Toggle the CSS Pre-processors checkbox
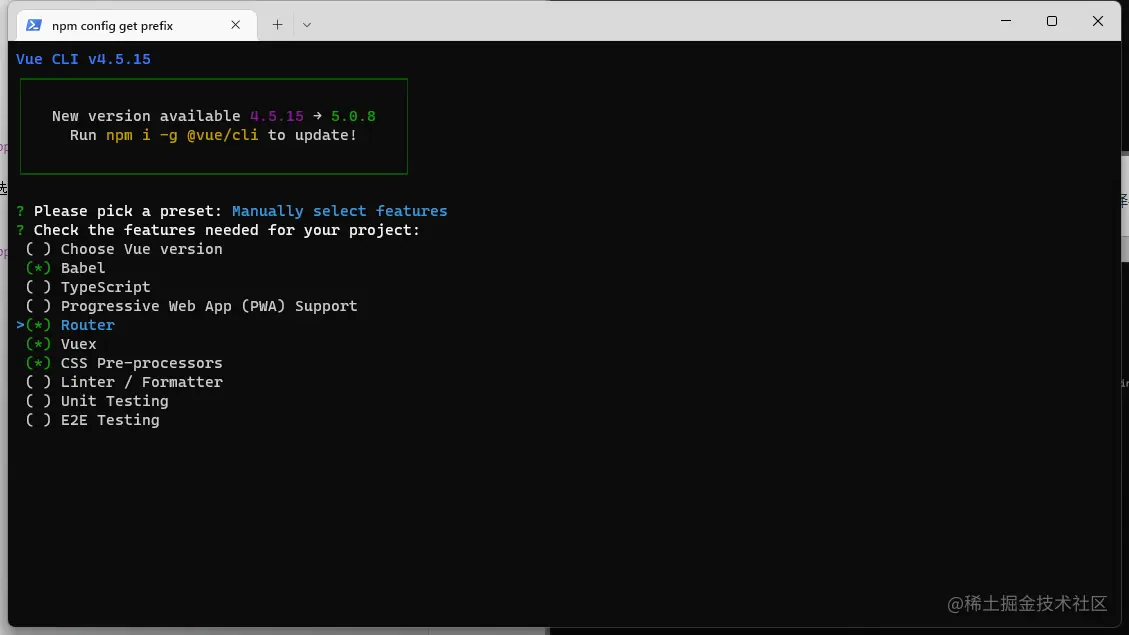1129x635 pixels. (38, 364)
